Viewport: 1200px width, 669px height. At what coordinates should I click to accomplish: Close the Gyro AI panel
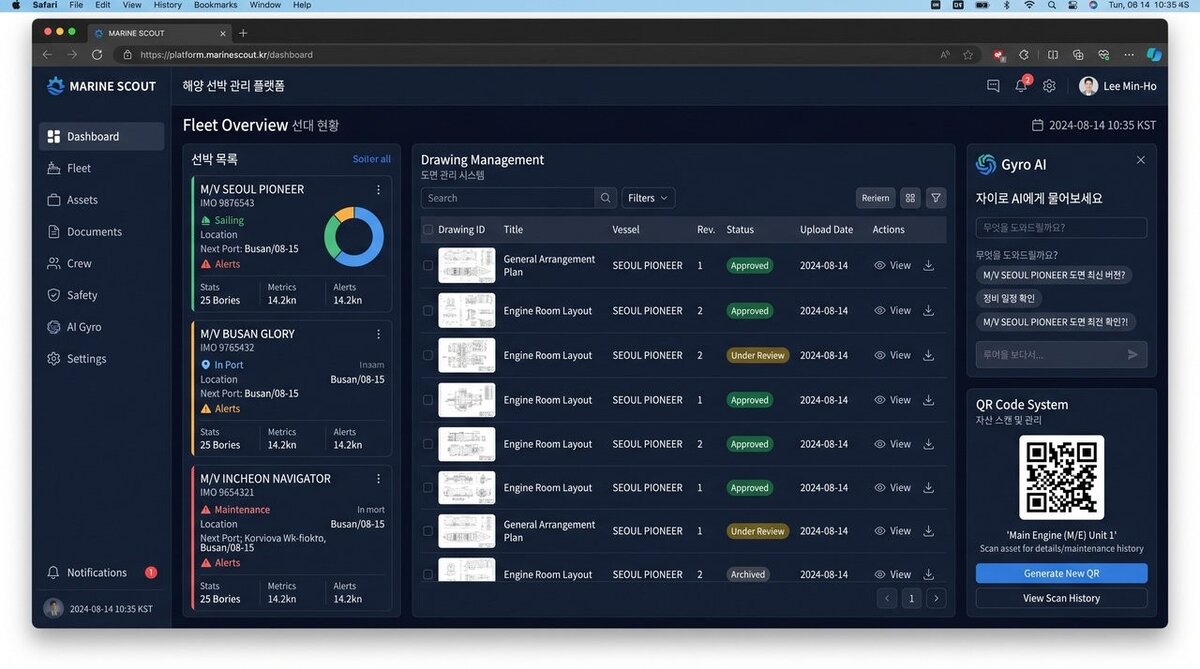(x=1141, y=160)
